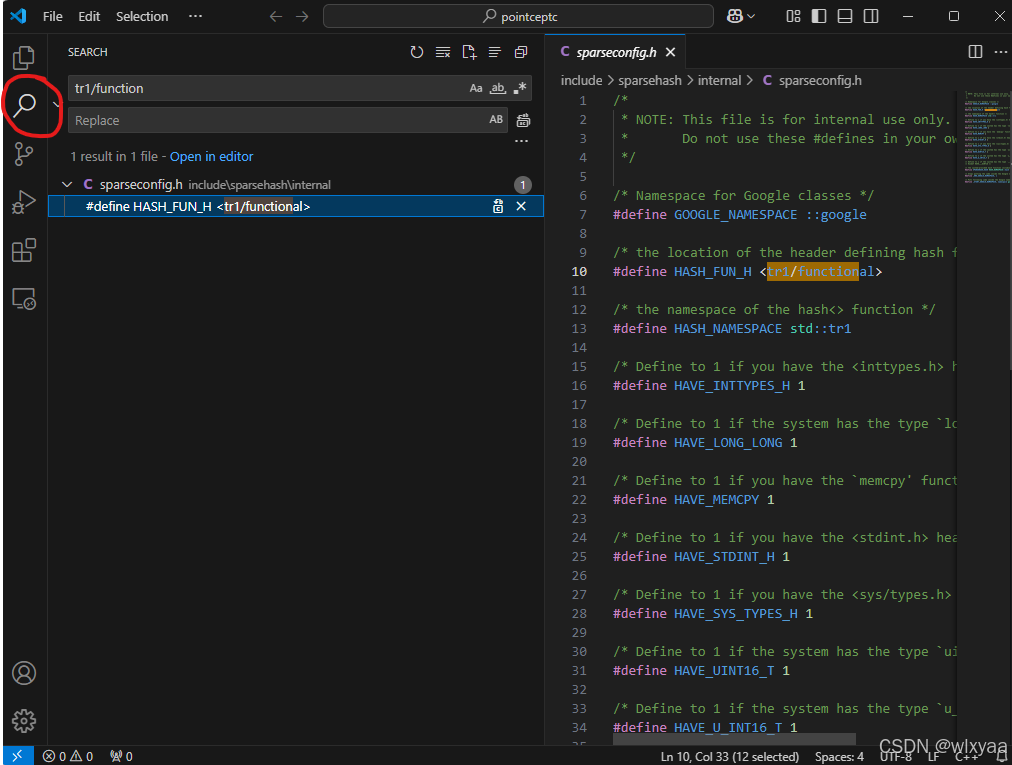
Task: Open the File menu
Action: click(x=52, y=16)
